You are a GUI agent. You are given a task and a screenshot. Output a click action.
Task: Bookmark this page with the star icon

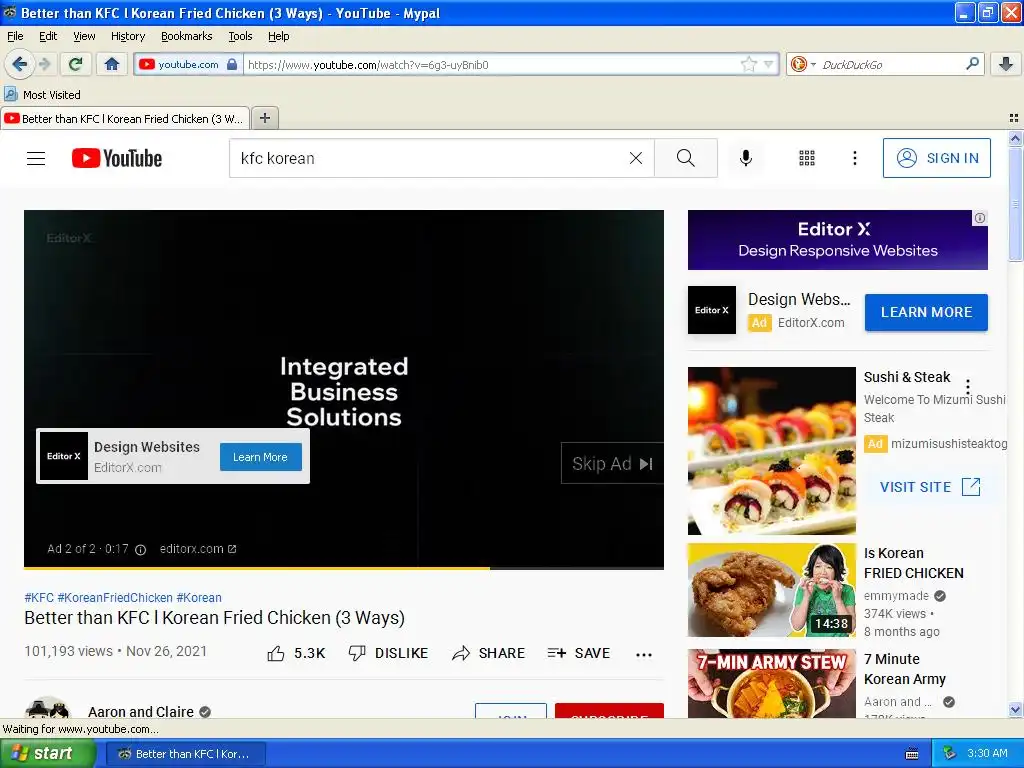748,64
